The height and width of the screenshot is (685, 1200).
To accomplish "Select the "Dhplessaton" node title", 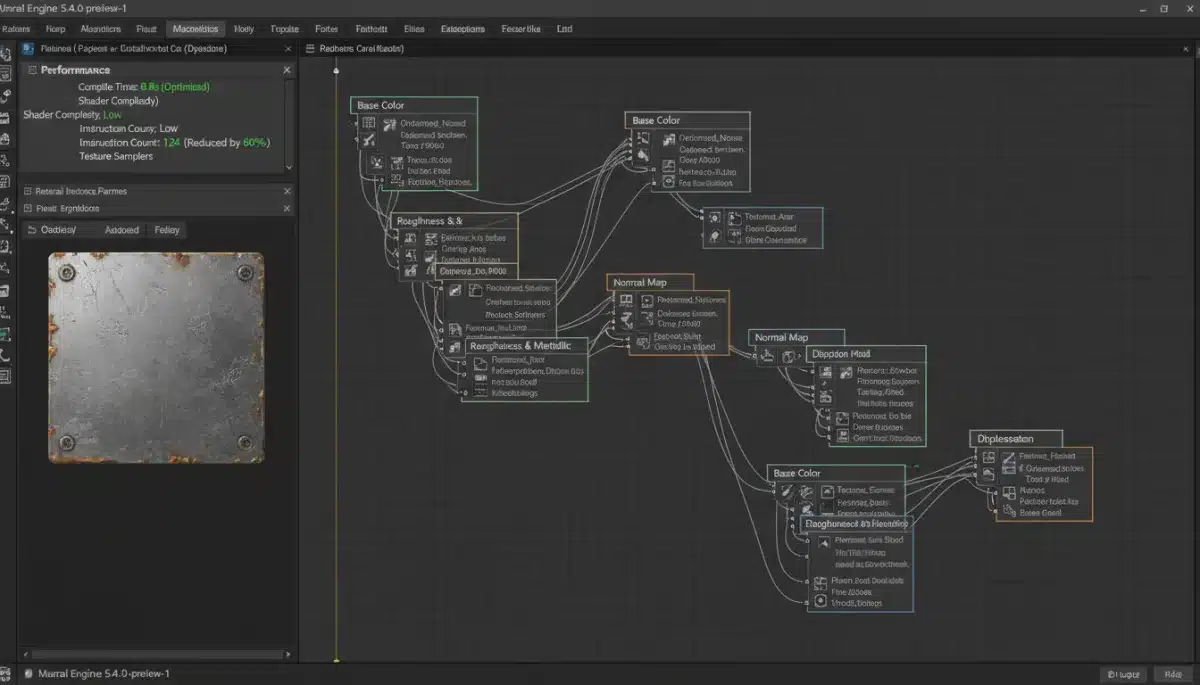I will pos(1003,438).
